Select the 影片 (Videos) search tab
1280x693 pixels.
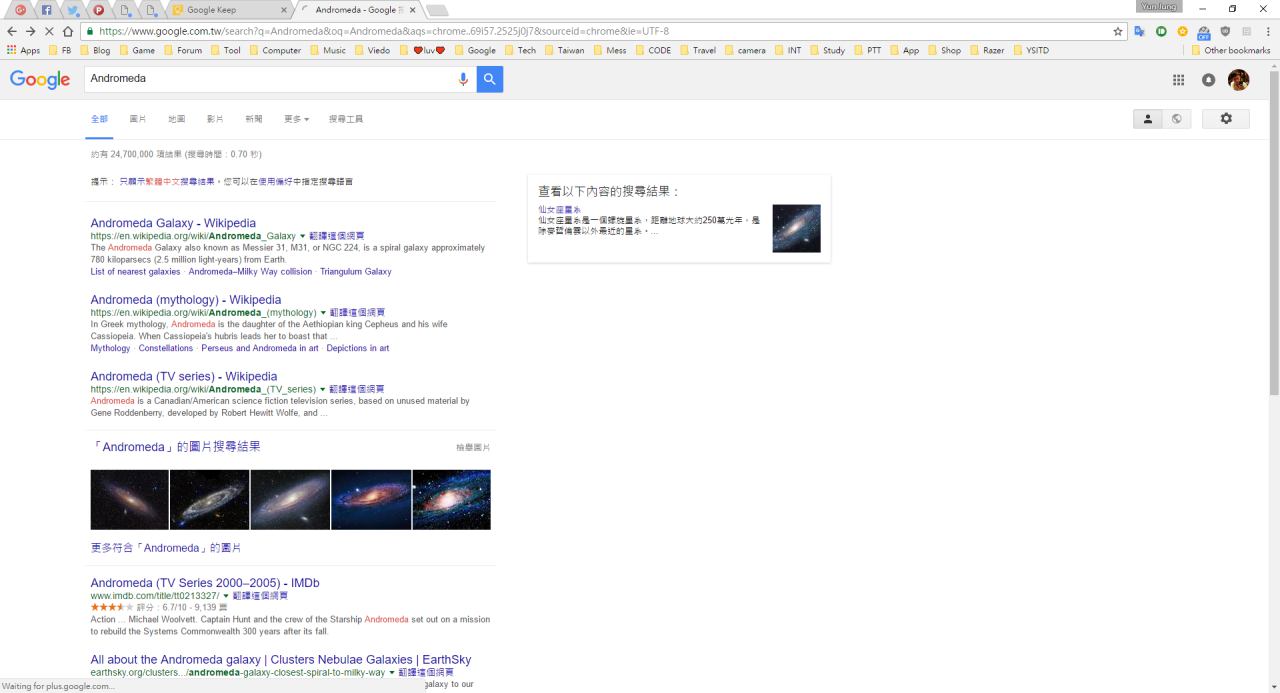pos(215,119)
